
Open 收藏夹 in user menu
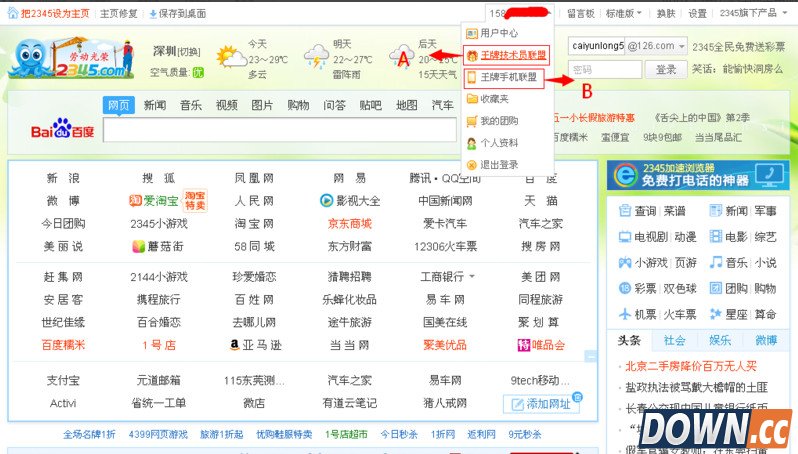coord(488,99)
